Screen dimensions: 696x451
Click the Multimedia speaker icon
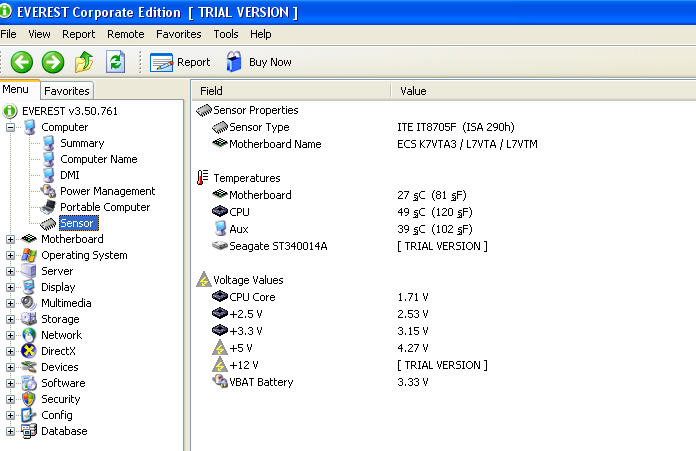(29, 303)
